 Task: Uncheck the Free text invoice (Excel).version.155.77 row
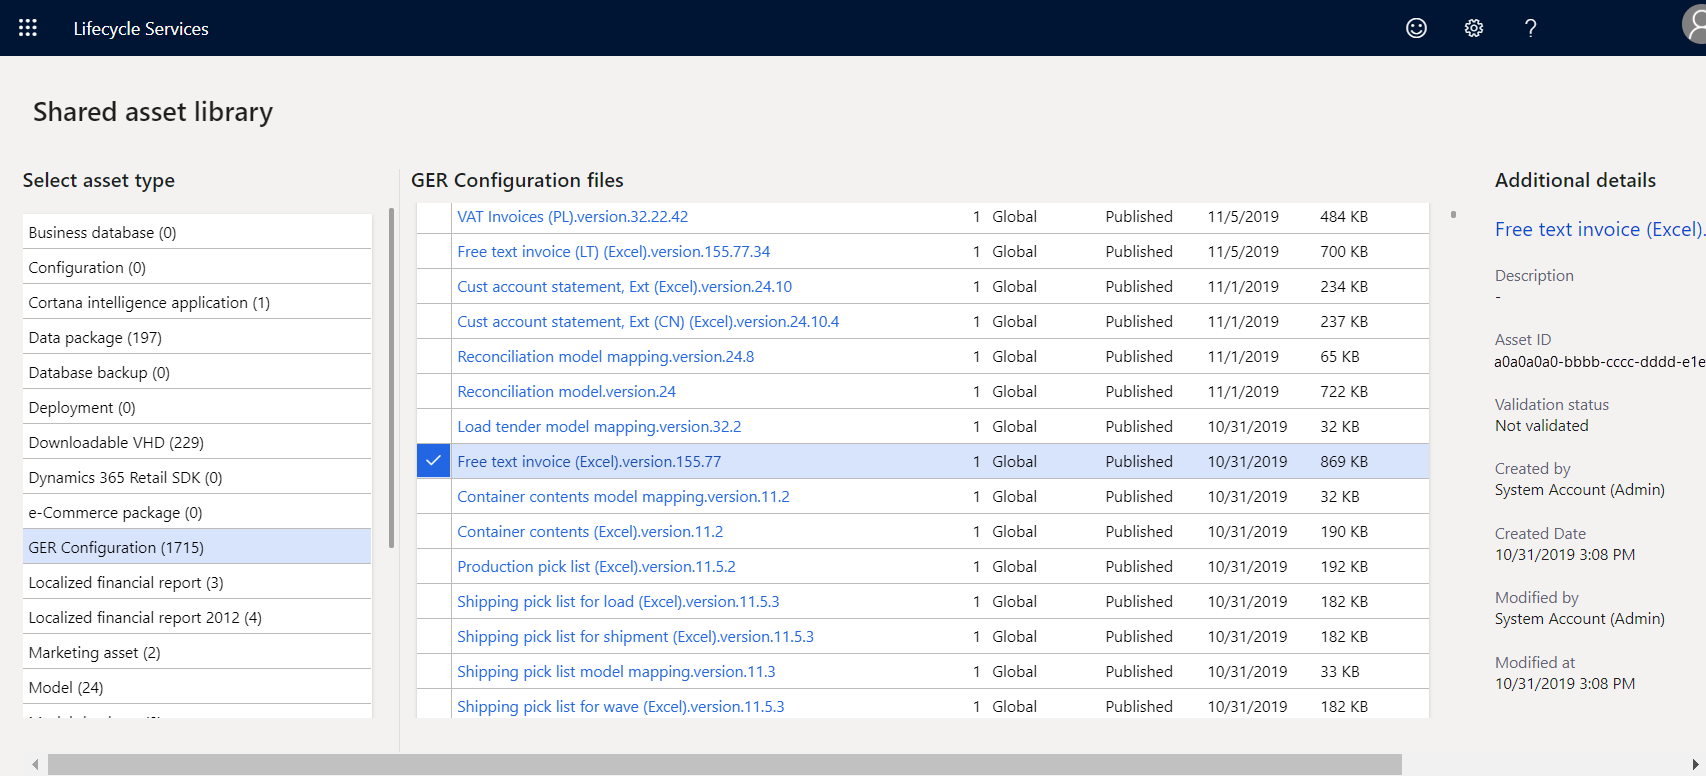pyautogui.click(x=433, y=461)
